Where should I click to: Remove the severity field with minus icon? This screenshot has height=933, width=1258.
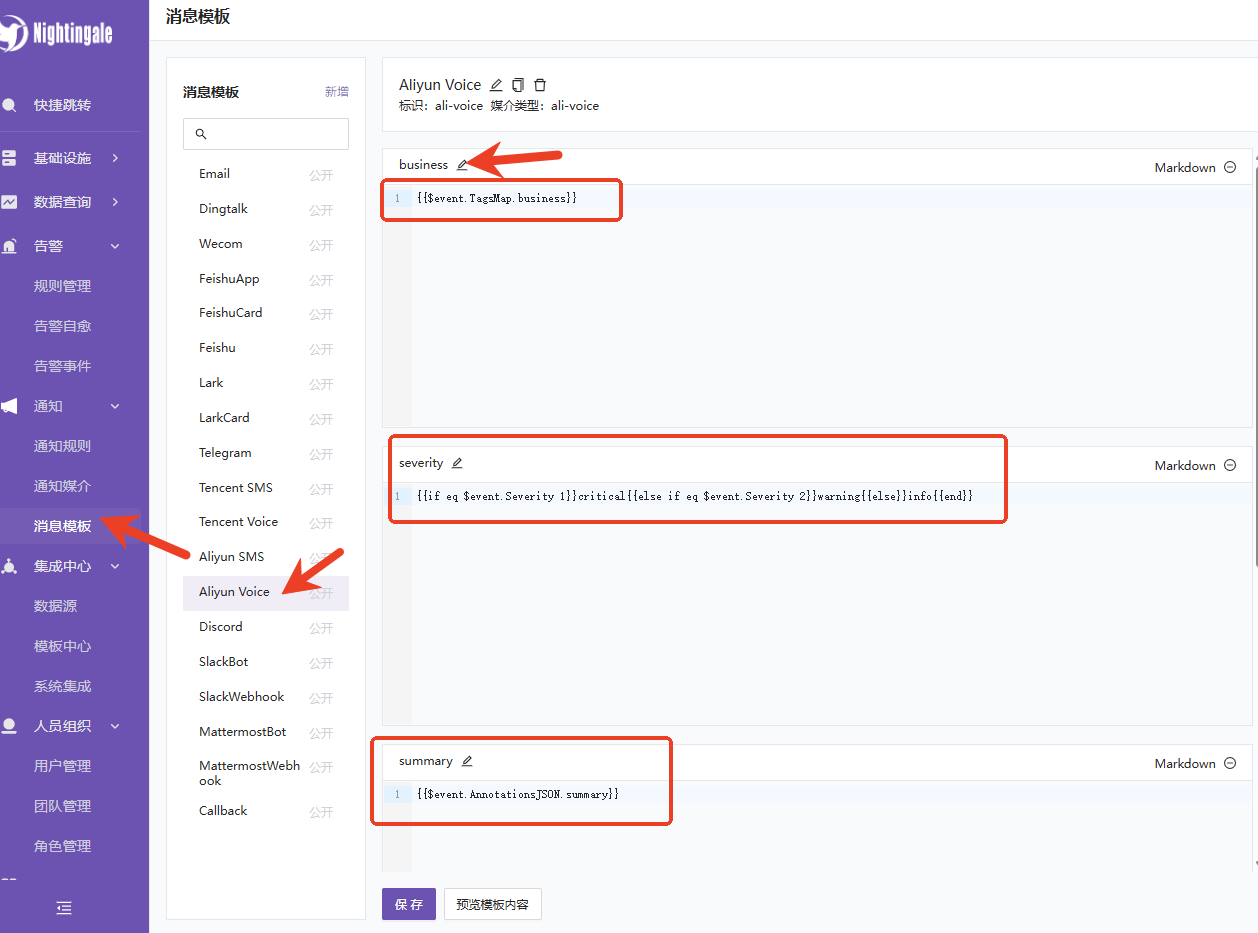point(1230,466)
